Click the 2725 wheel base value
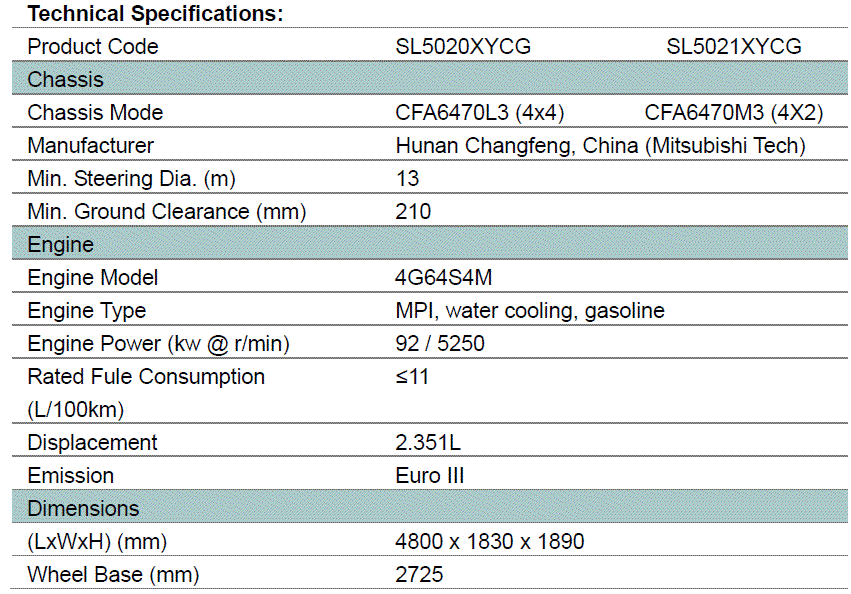 (419, 575)
